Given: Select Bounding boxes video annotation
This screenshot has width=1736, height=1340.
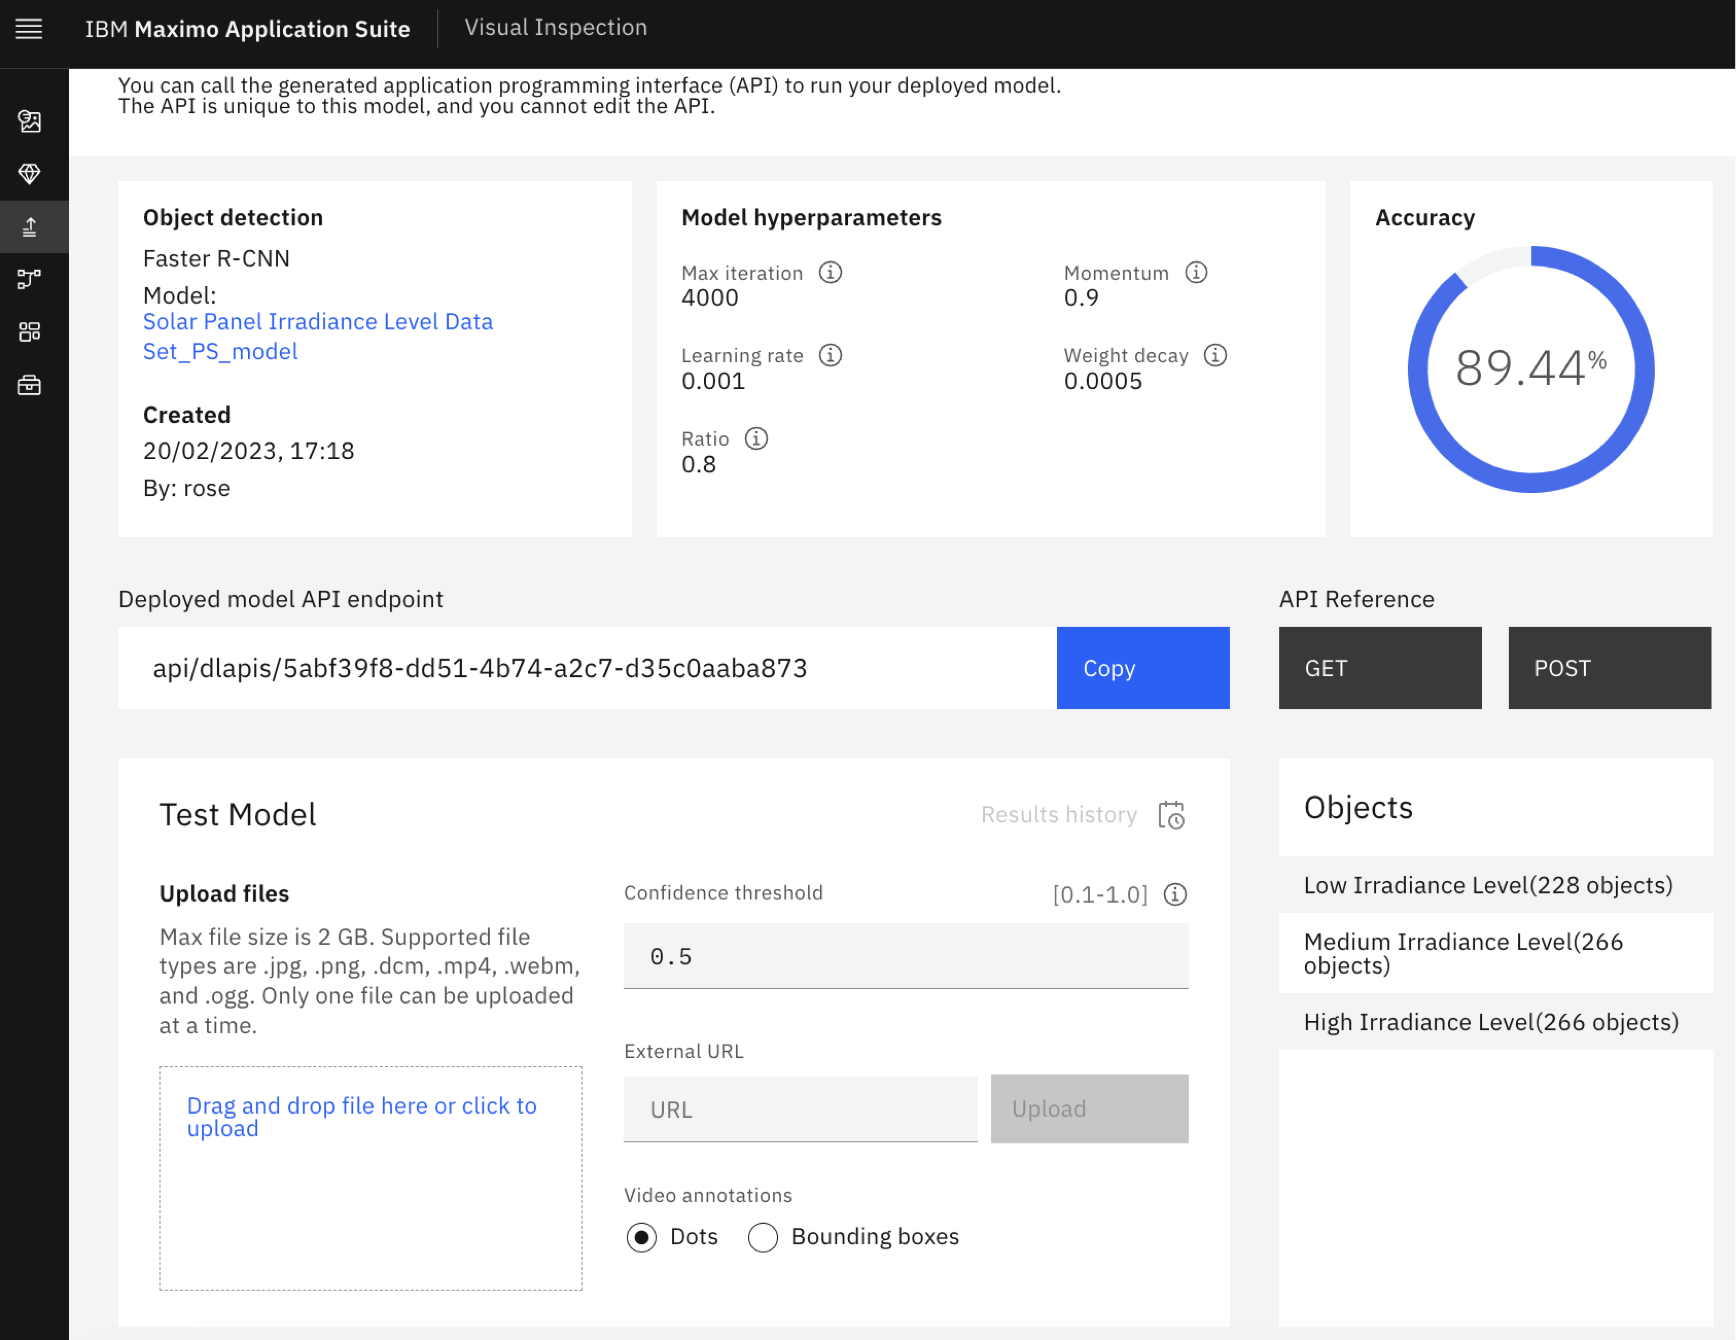Looking at the screenshot, I should (x=762, y=1237).
